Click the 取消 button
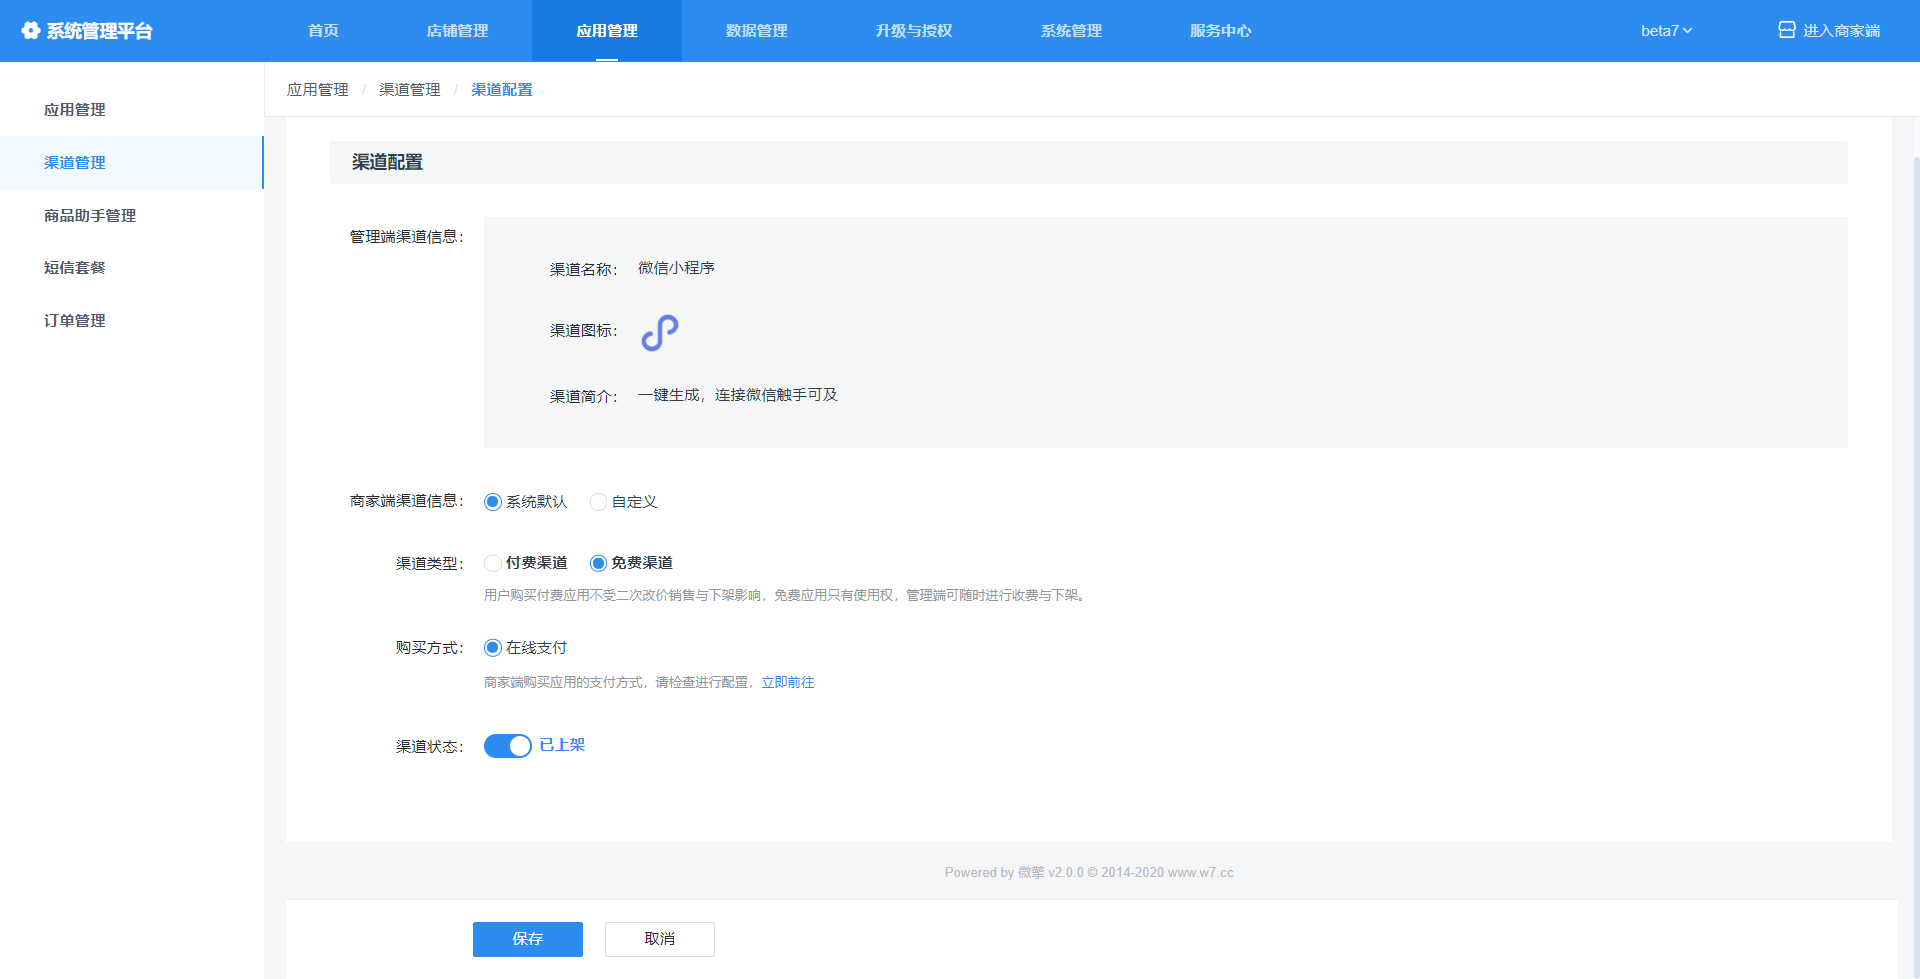Screen dimensions: 1920x979 point(660,939)
